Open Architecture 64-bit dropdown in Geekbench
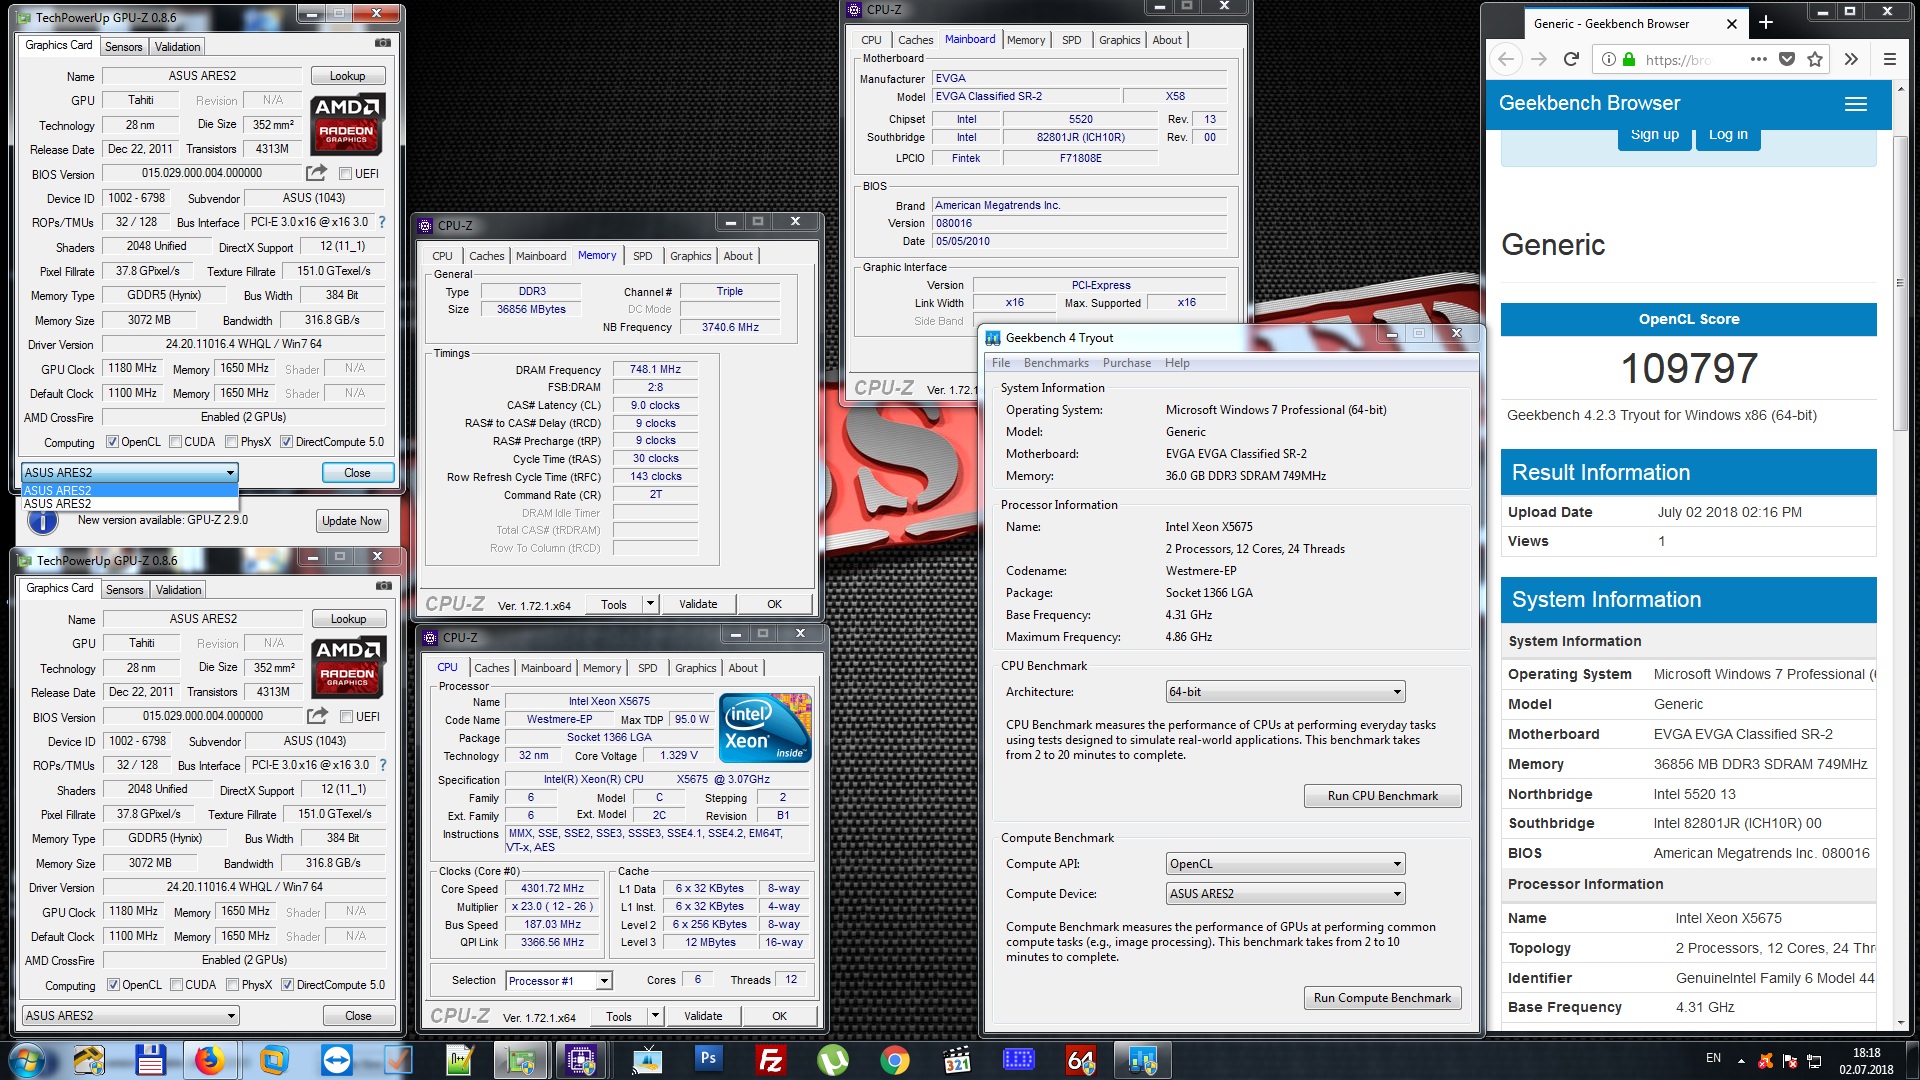Screen dimensions: 1920x1080 point(1285,692)
